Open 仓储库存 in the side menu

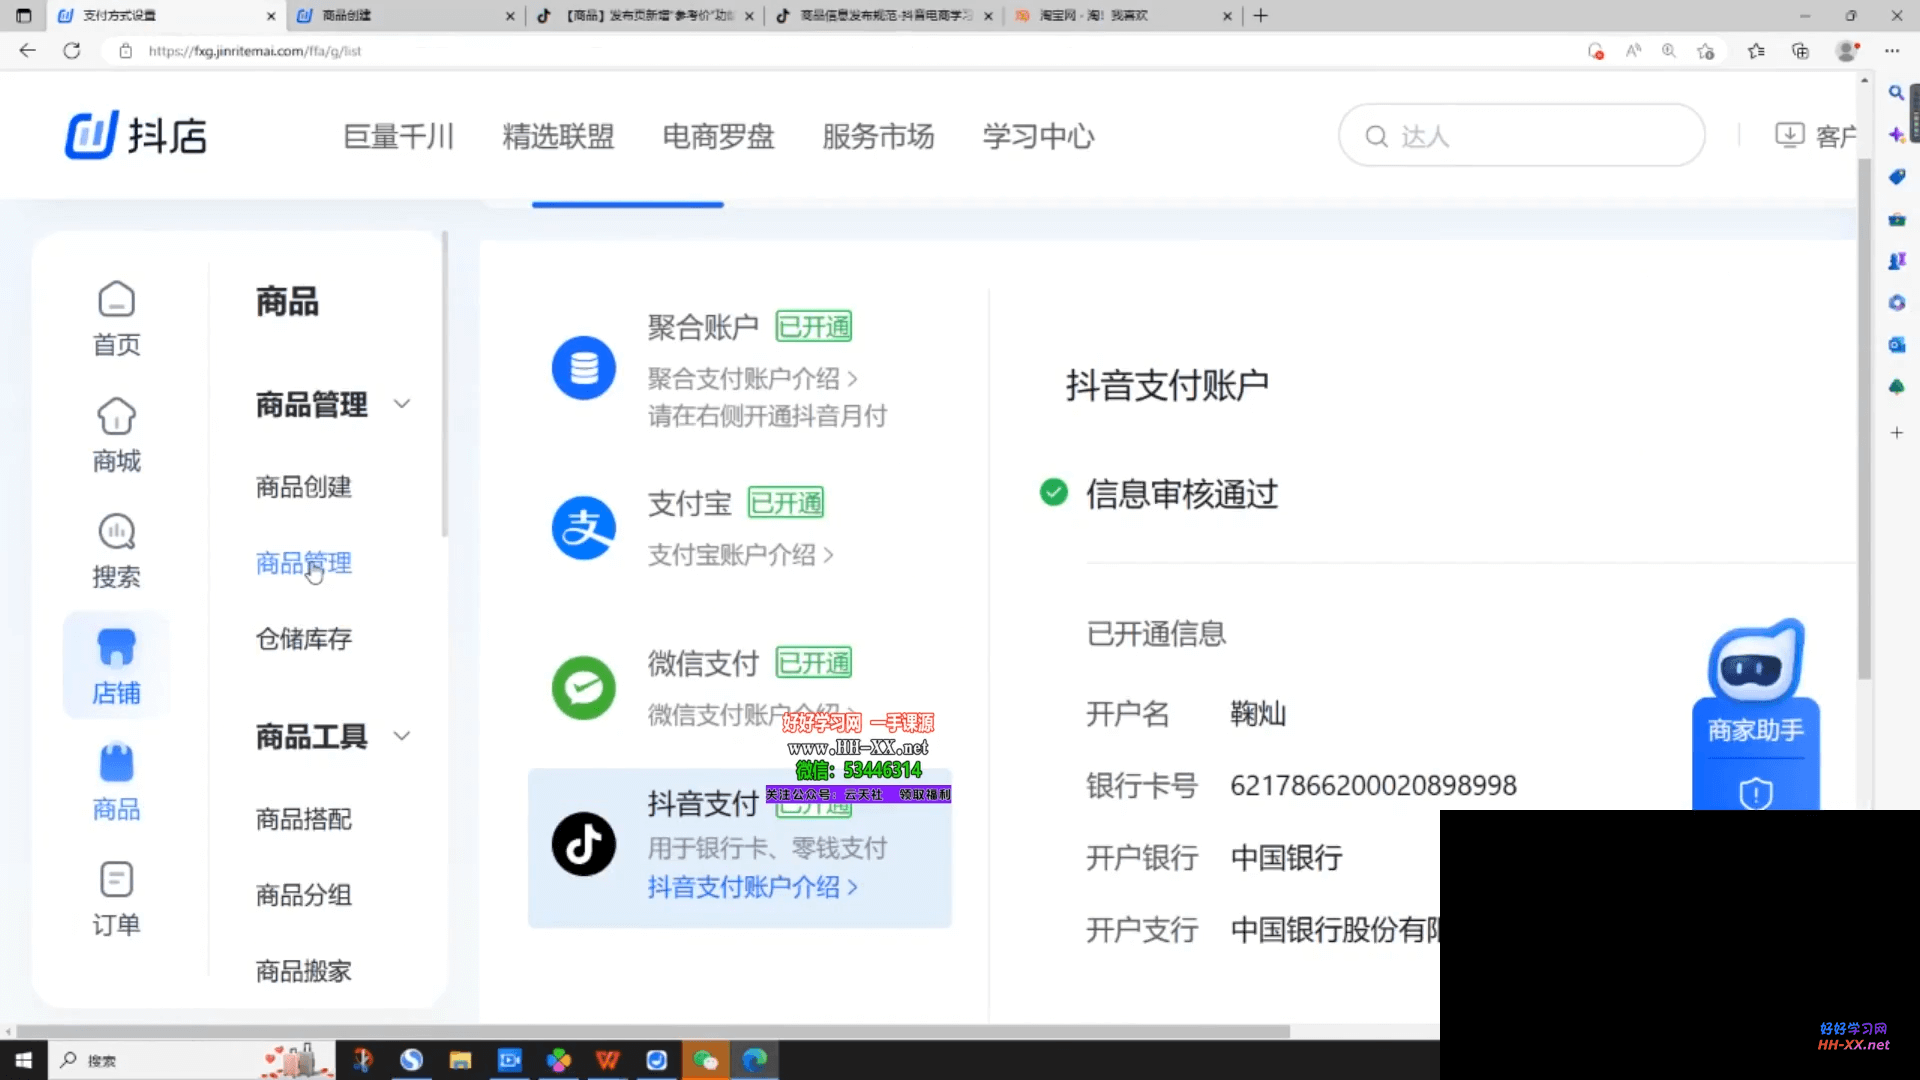tap(304, 639)
